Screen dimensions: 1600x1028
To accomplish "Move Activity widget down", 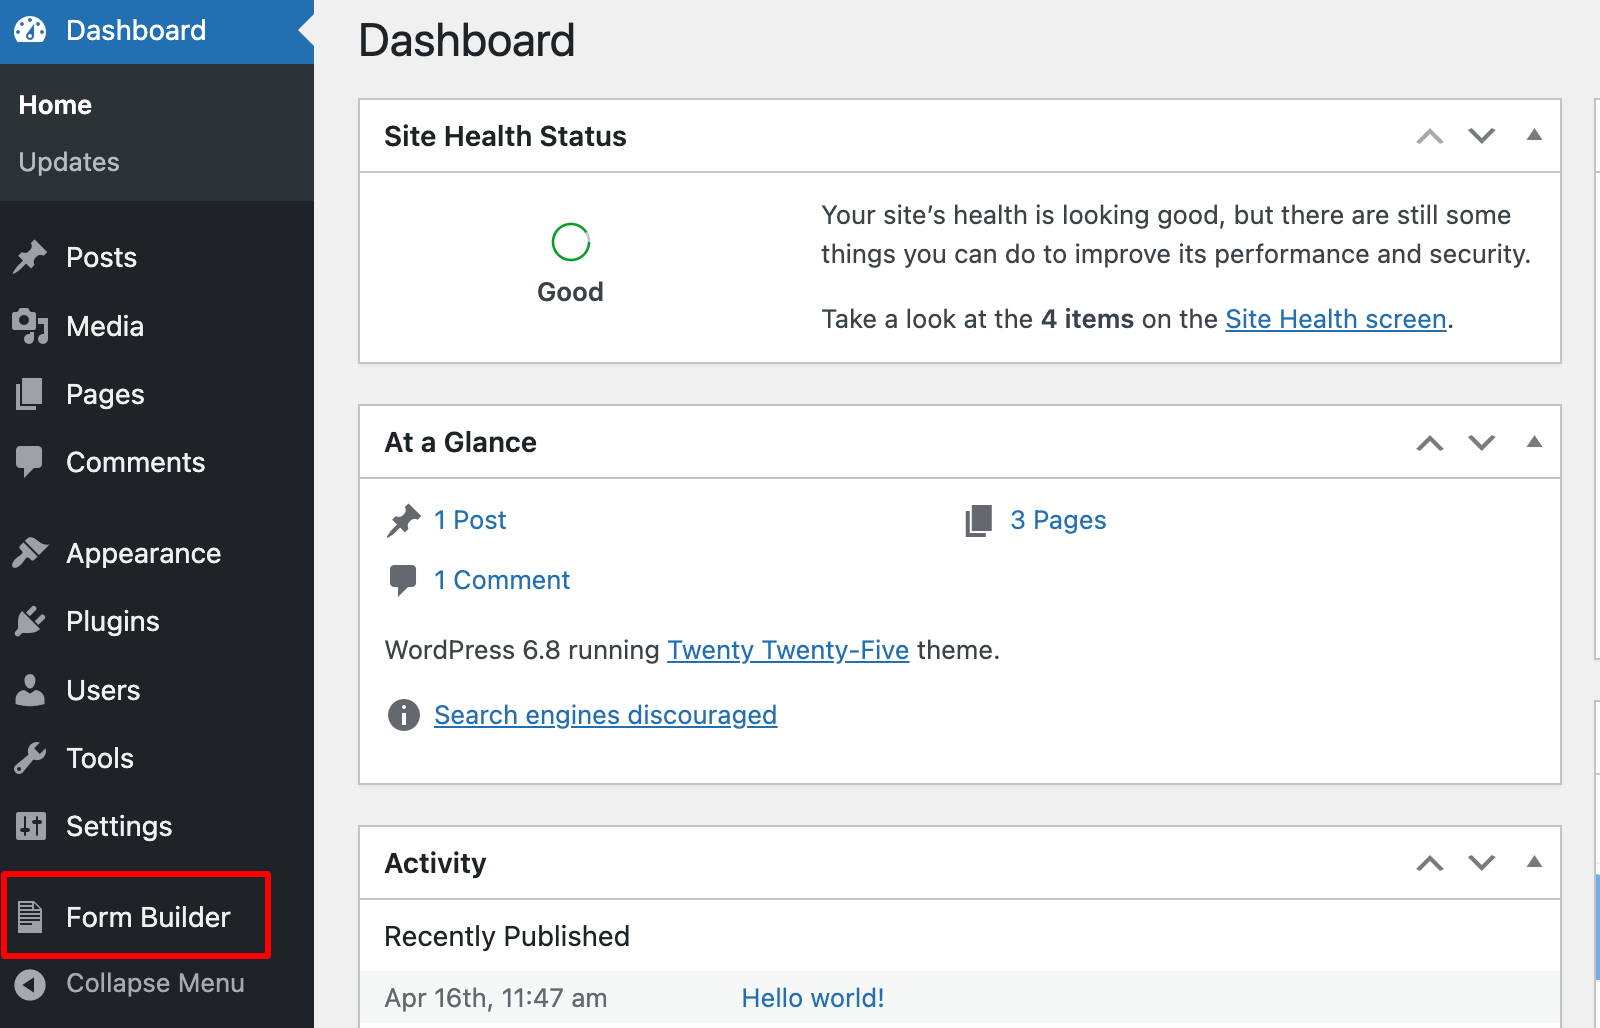I will [1482, 862].
